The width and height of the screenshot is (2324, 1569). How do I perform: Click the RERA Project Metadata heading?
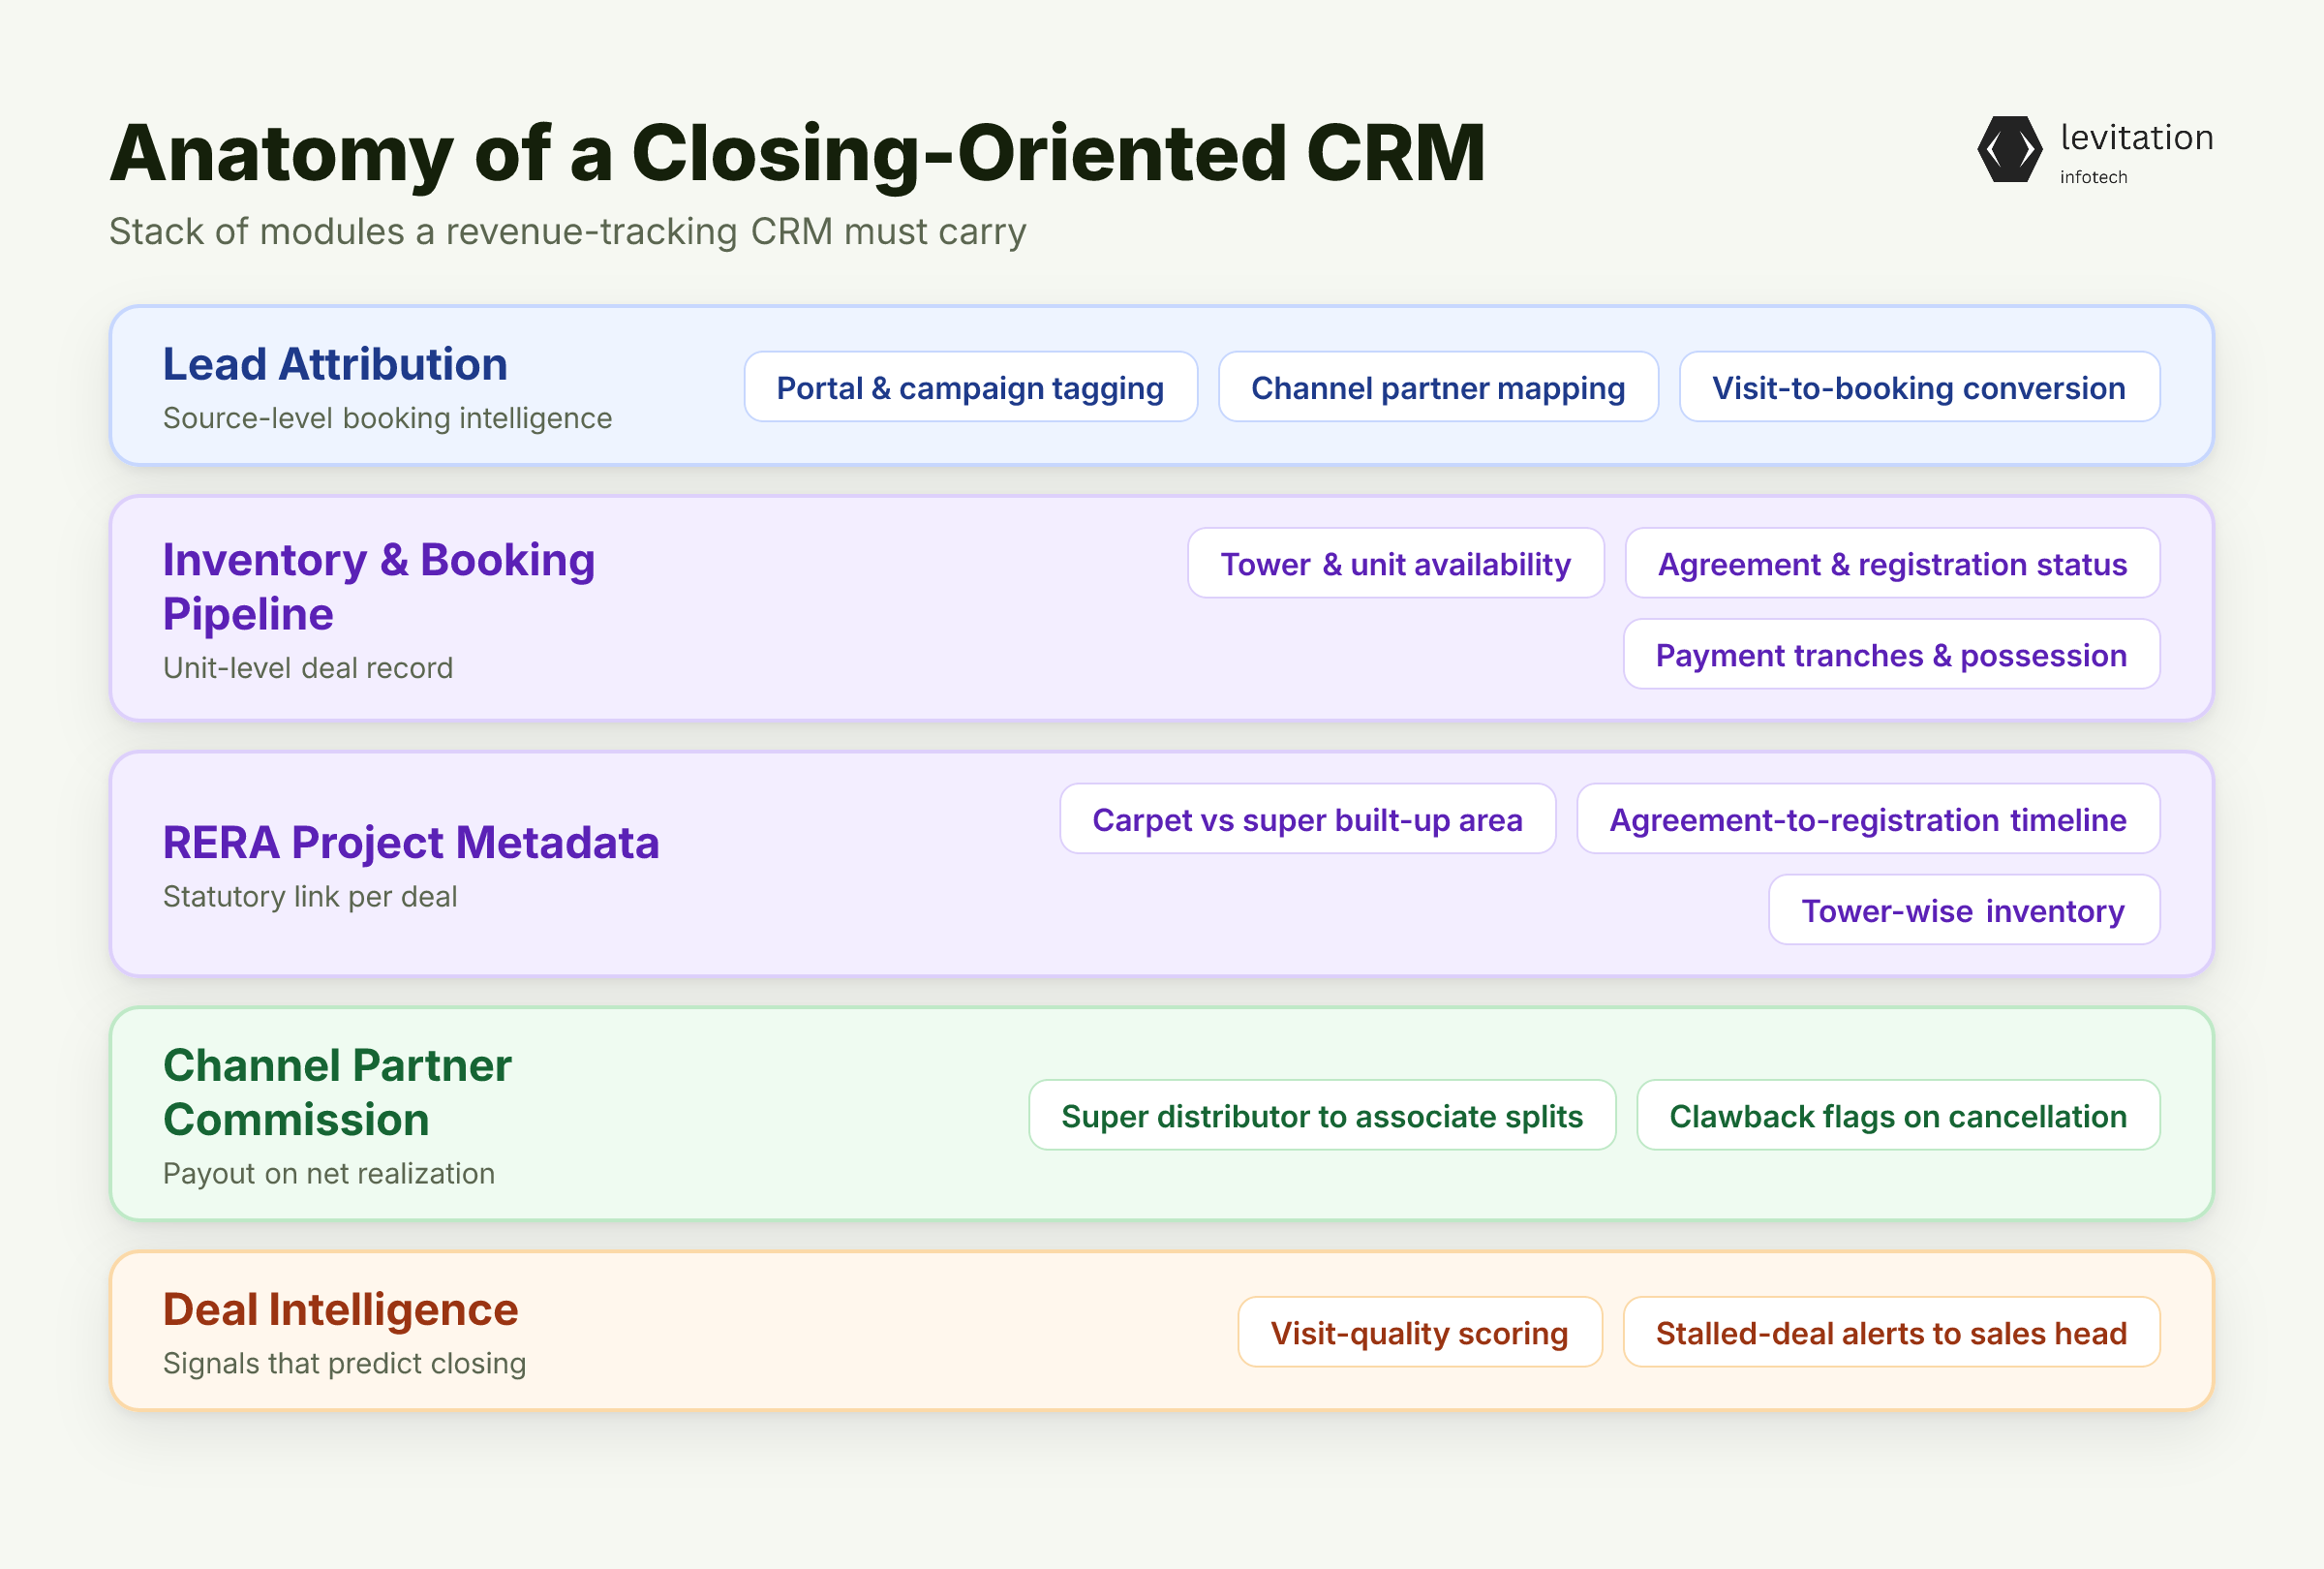tap(411, 842)
